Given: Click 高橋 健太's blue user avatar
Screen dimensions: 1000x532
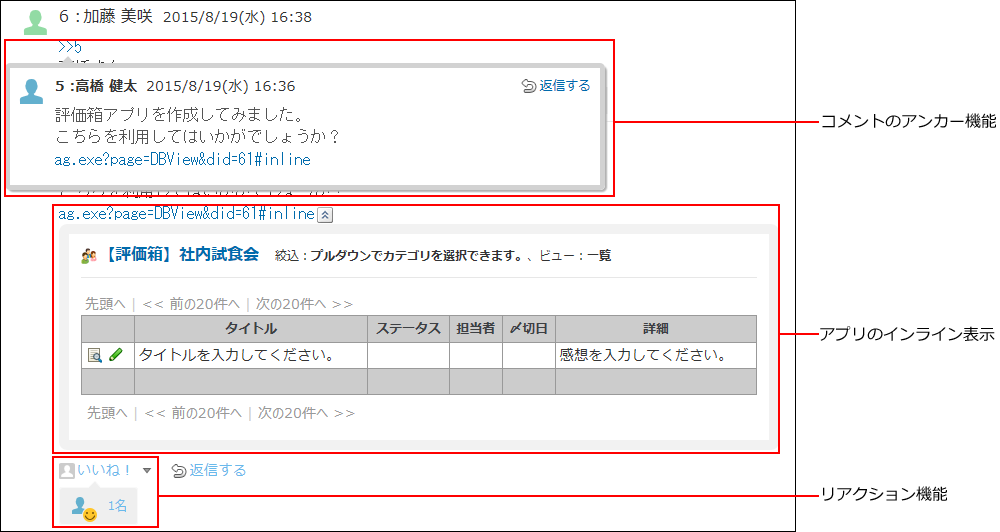Looking at the screenshot, I should [31, 91].
